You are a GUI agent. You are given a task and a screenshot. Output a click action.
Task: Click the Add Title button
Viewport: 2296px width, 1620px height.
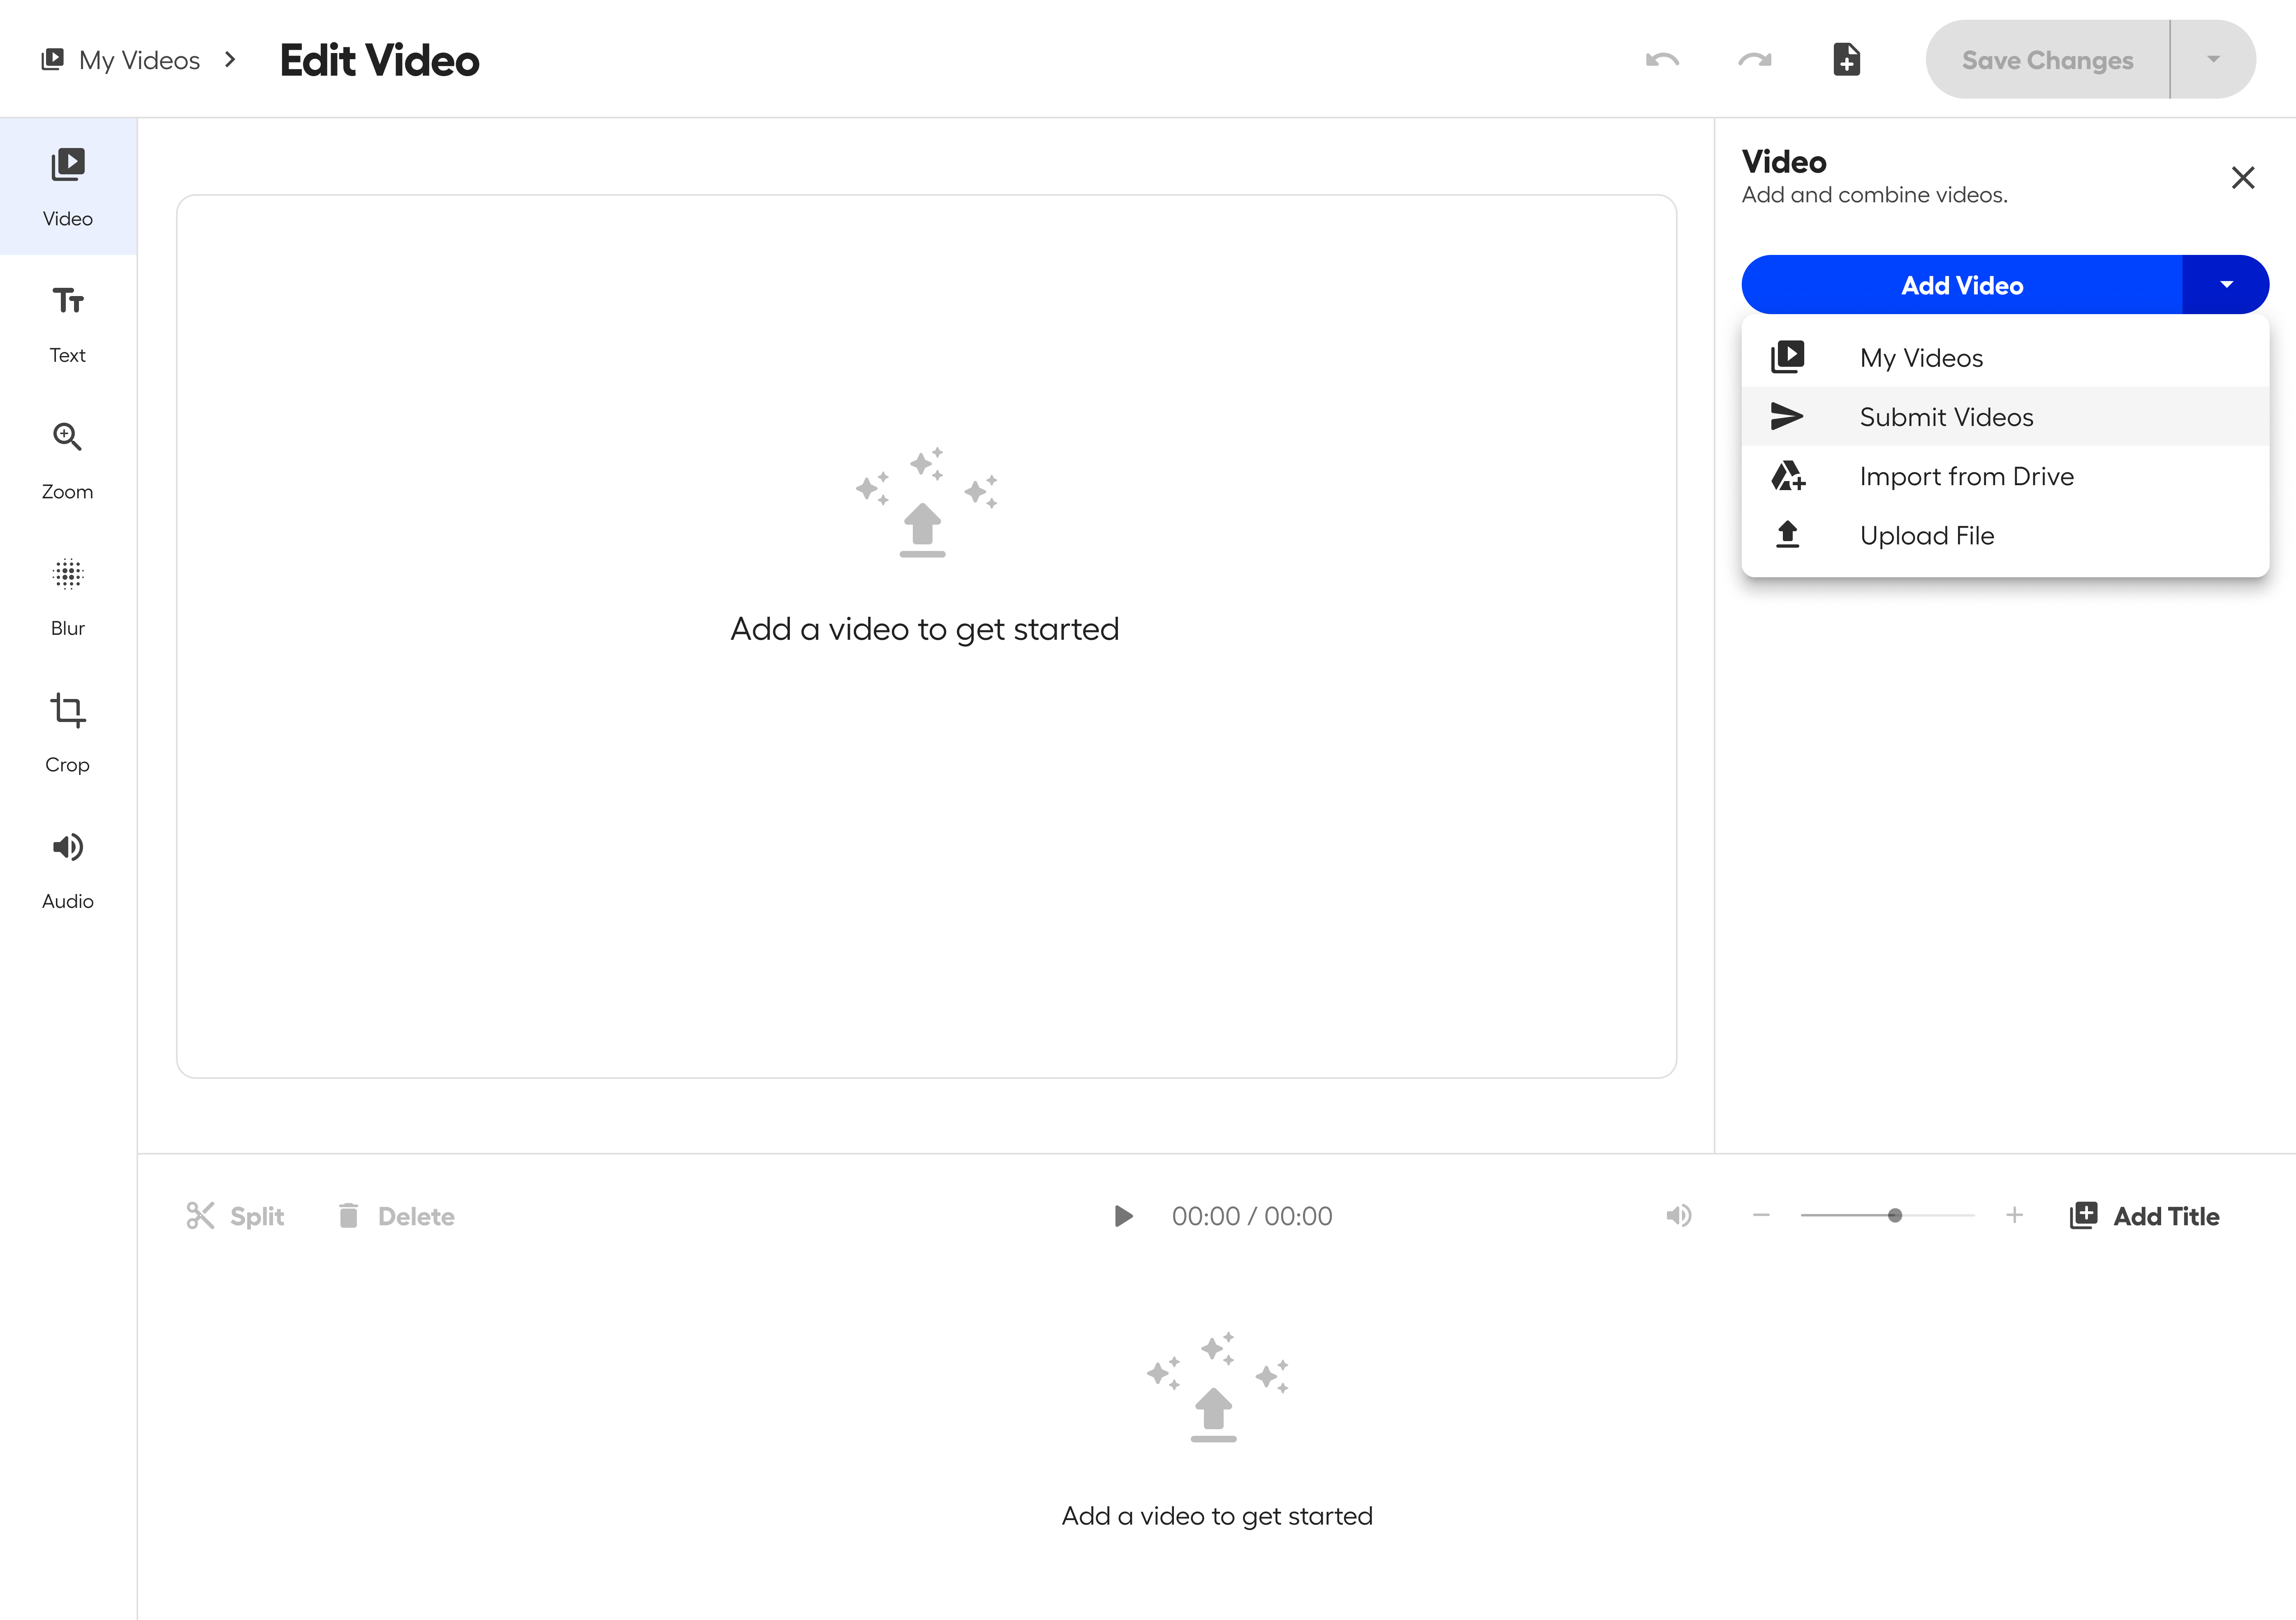click(x=2145, y=1215)
